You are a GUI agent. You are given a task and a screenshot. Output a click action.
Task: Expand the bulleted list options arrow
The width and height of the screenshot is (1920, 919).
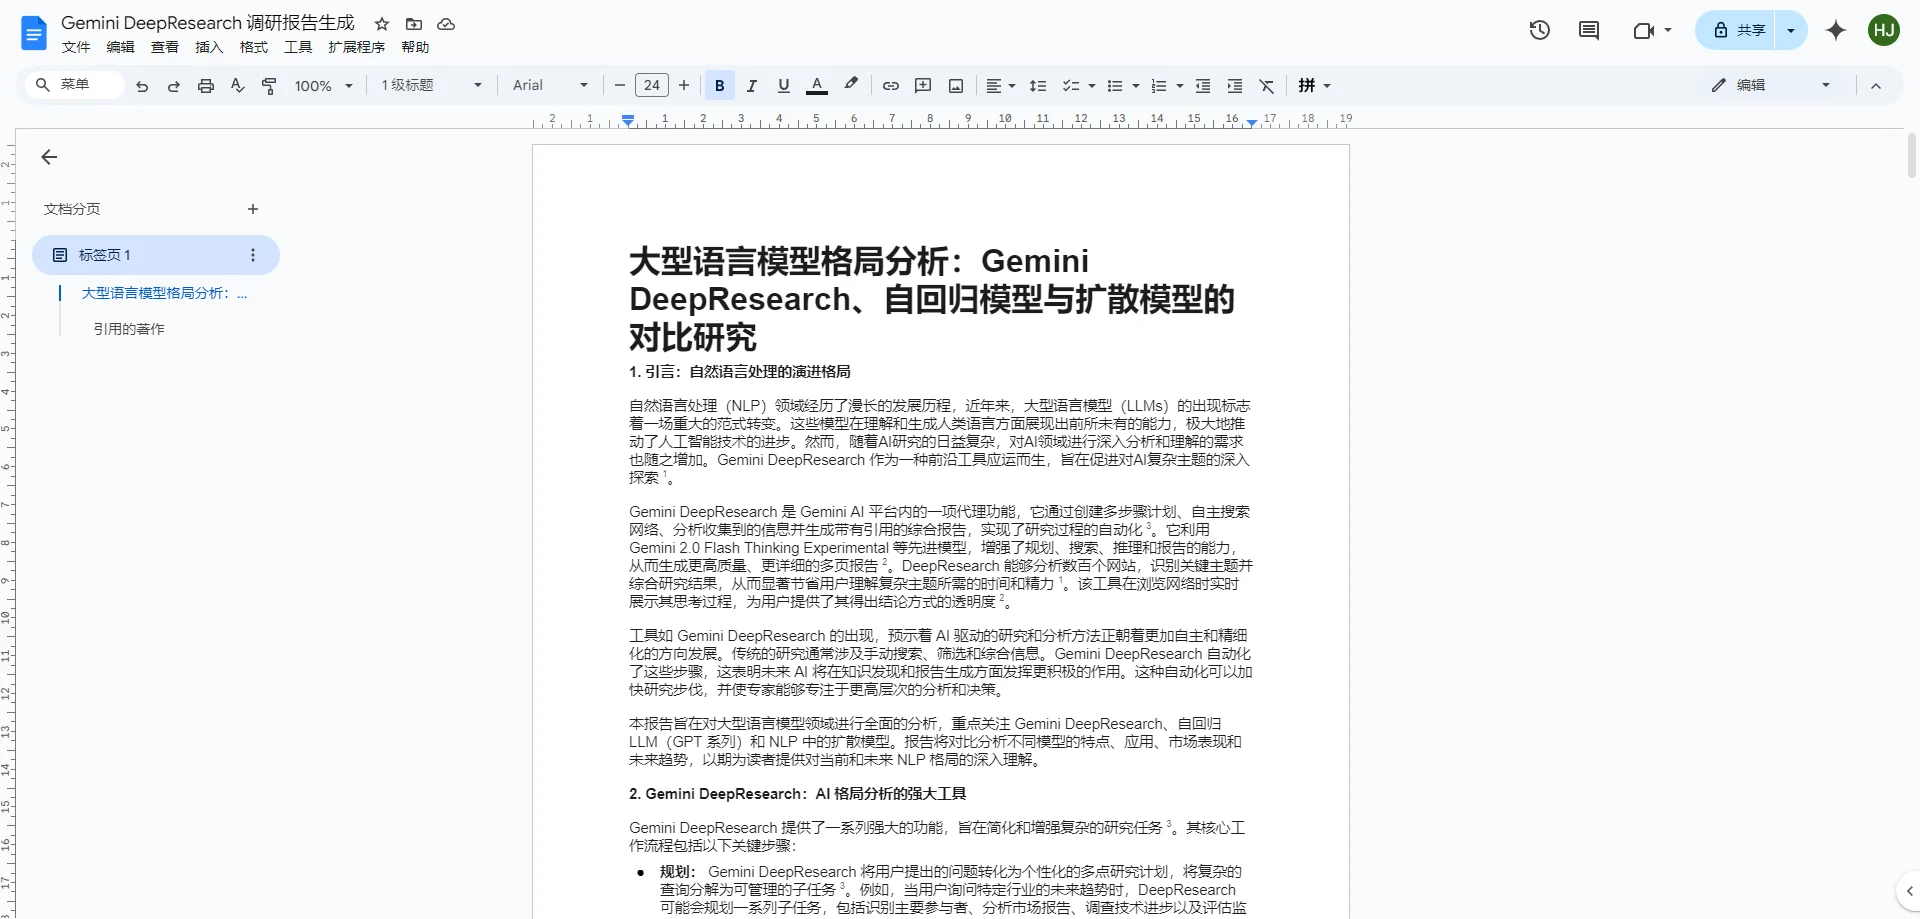point(1136,86)
